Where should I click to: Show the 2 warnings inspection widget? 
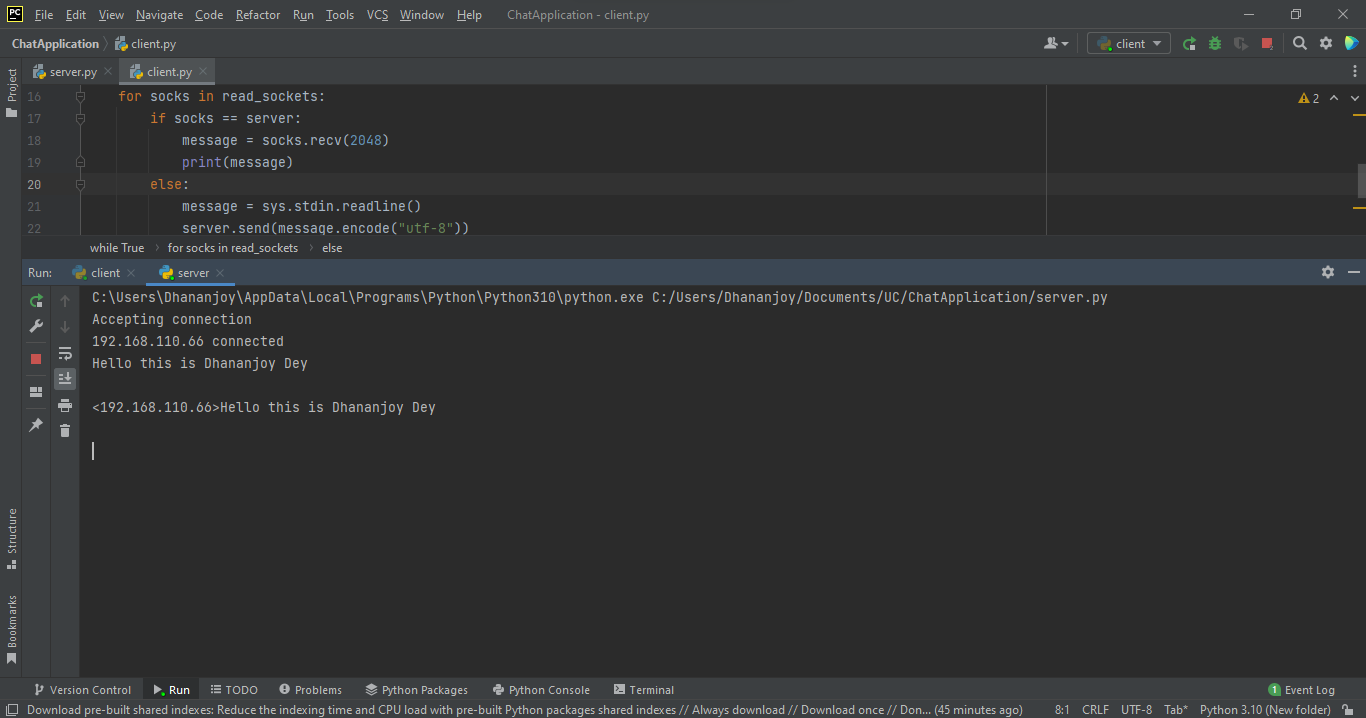[x=1309, y=98]
